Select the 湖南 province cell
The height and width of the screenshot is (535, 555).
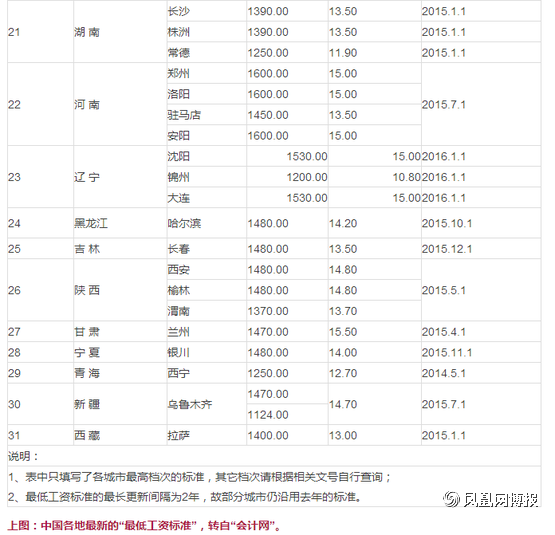(120, 32)
